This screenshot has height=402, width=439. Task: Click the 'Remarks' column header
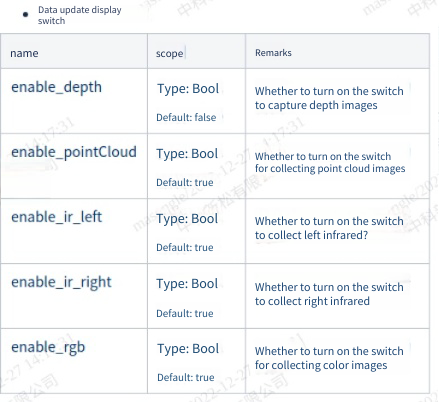pyautogui.click(x=273, y=53)
